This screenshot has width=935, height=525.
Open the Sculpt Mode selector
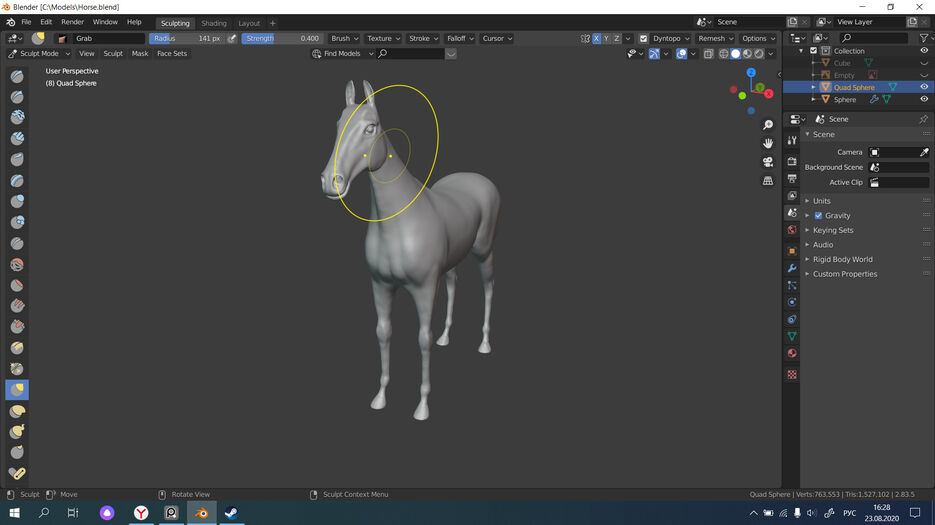coord(39,54)
